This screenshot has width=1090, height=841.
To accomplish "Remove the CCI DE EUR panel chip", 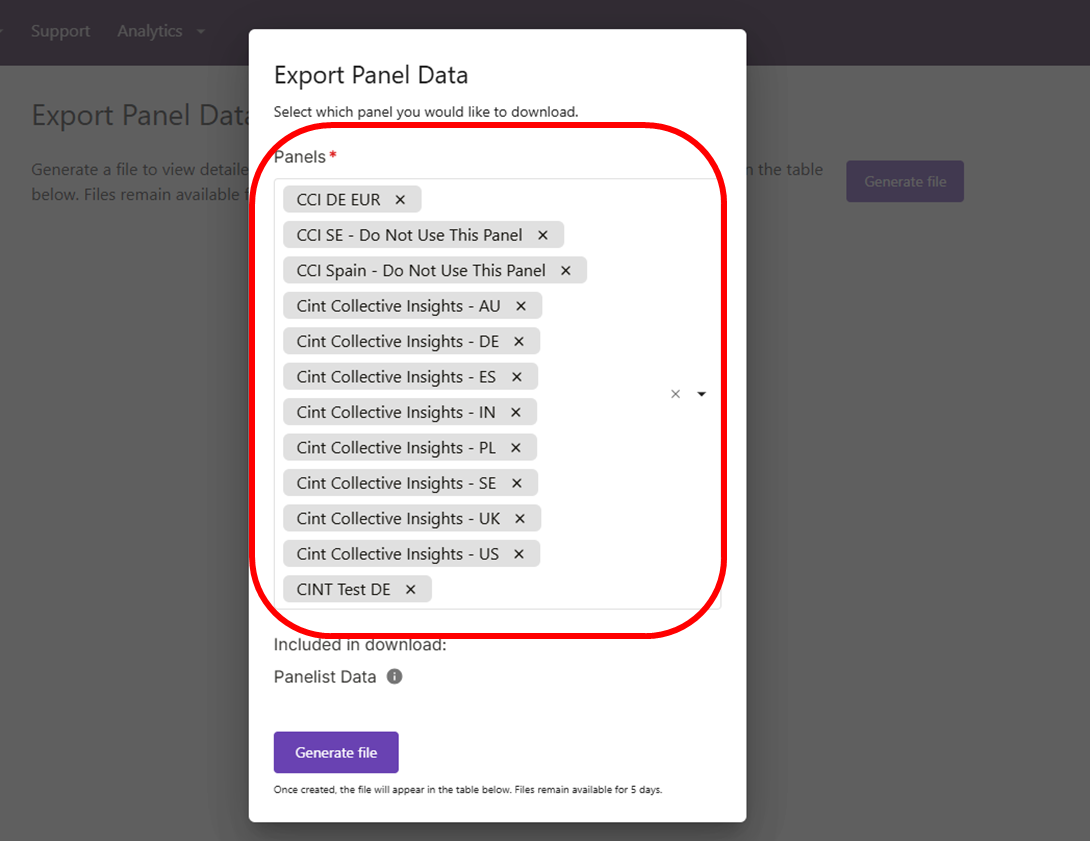I will [x=399, y=199].
